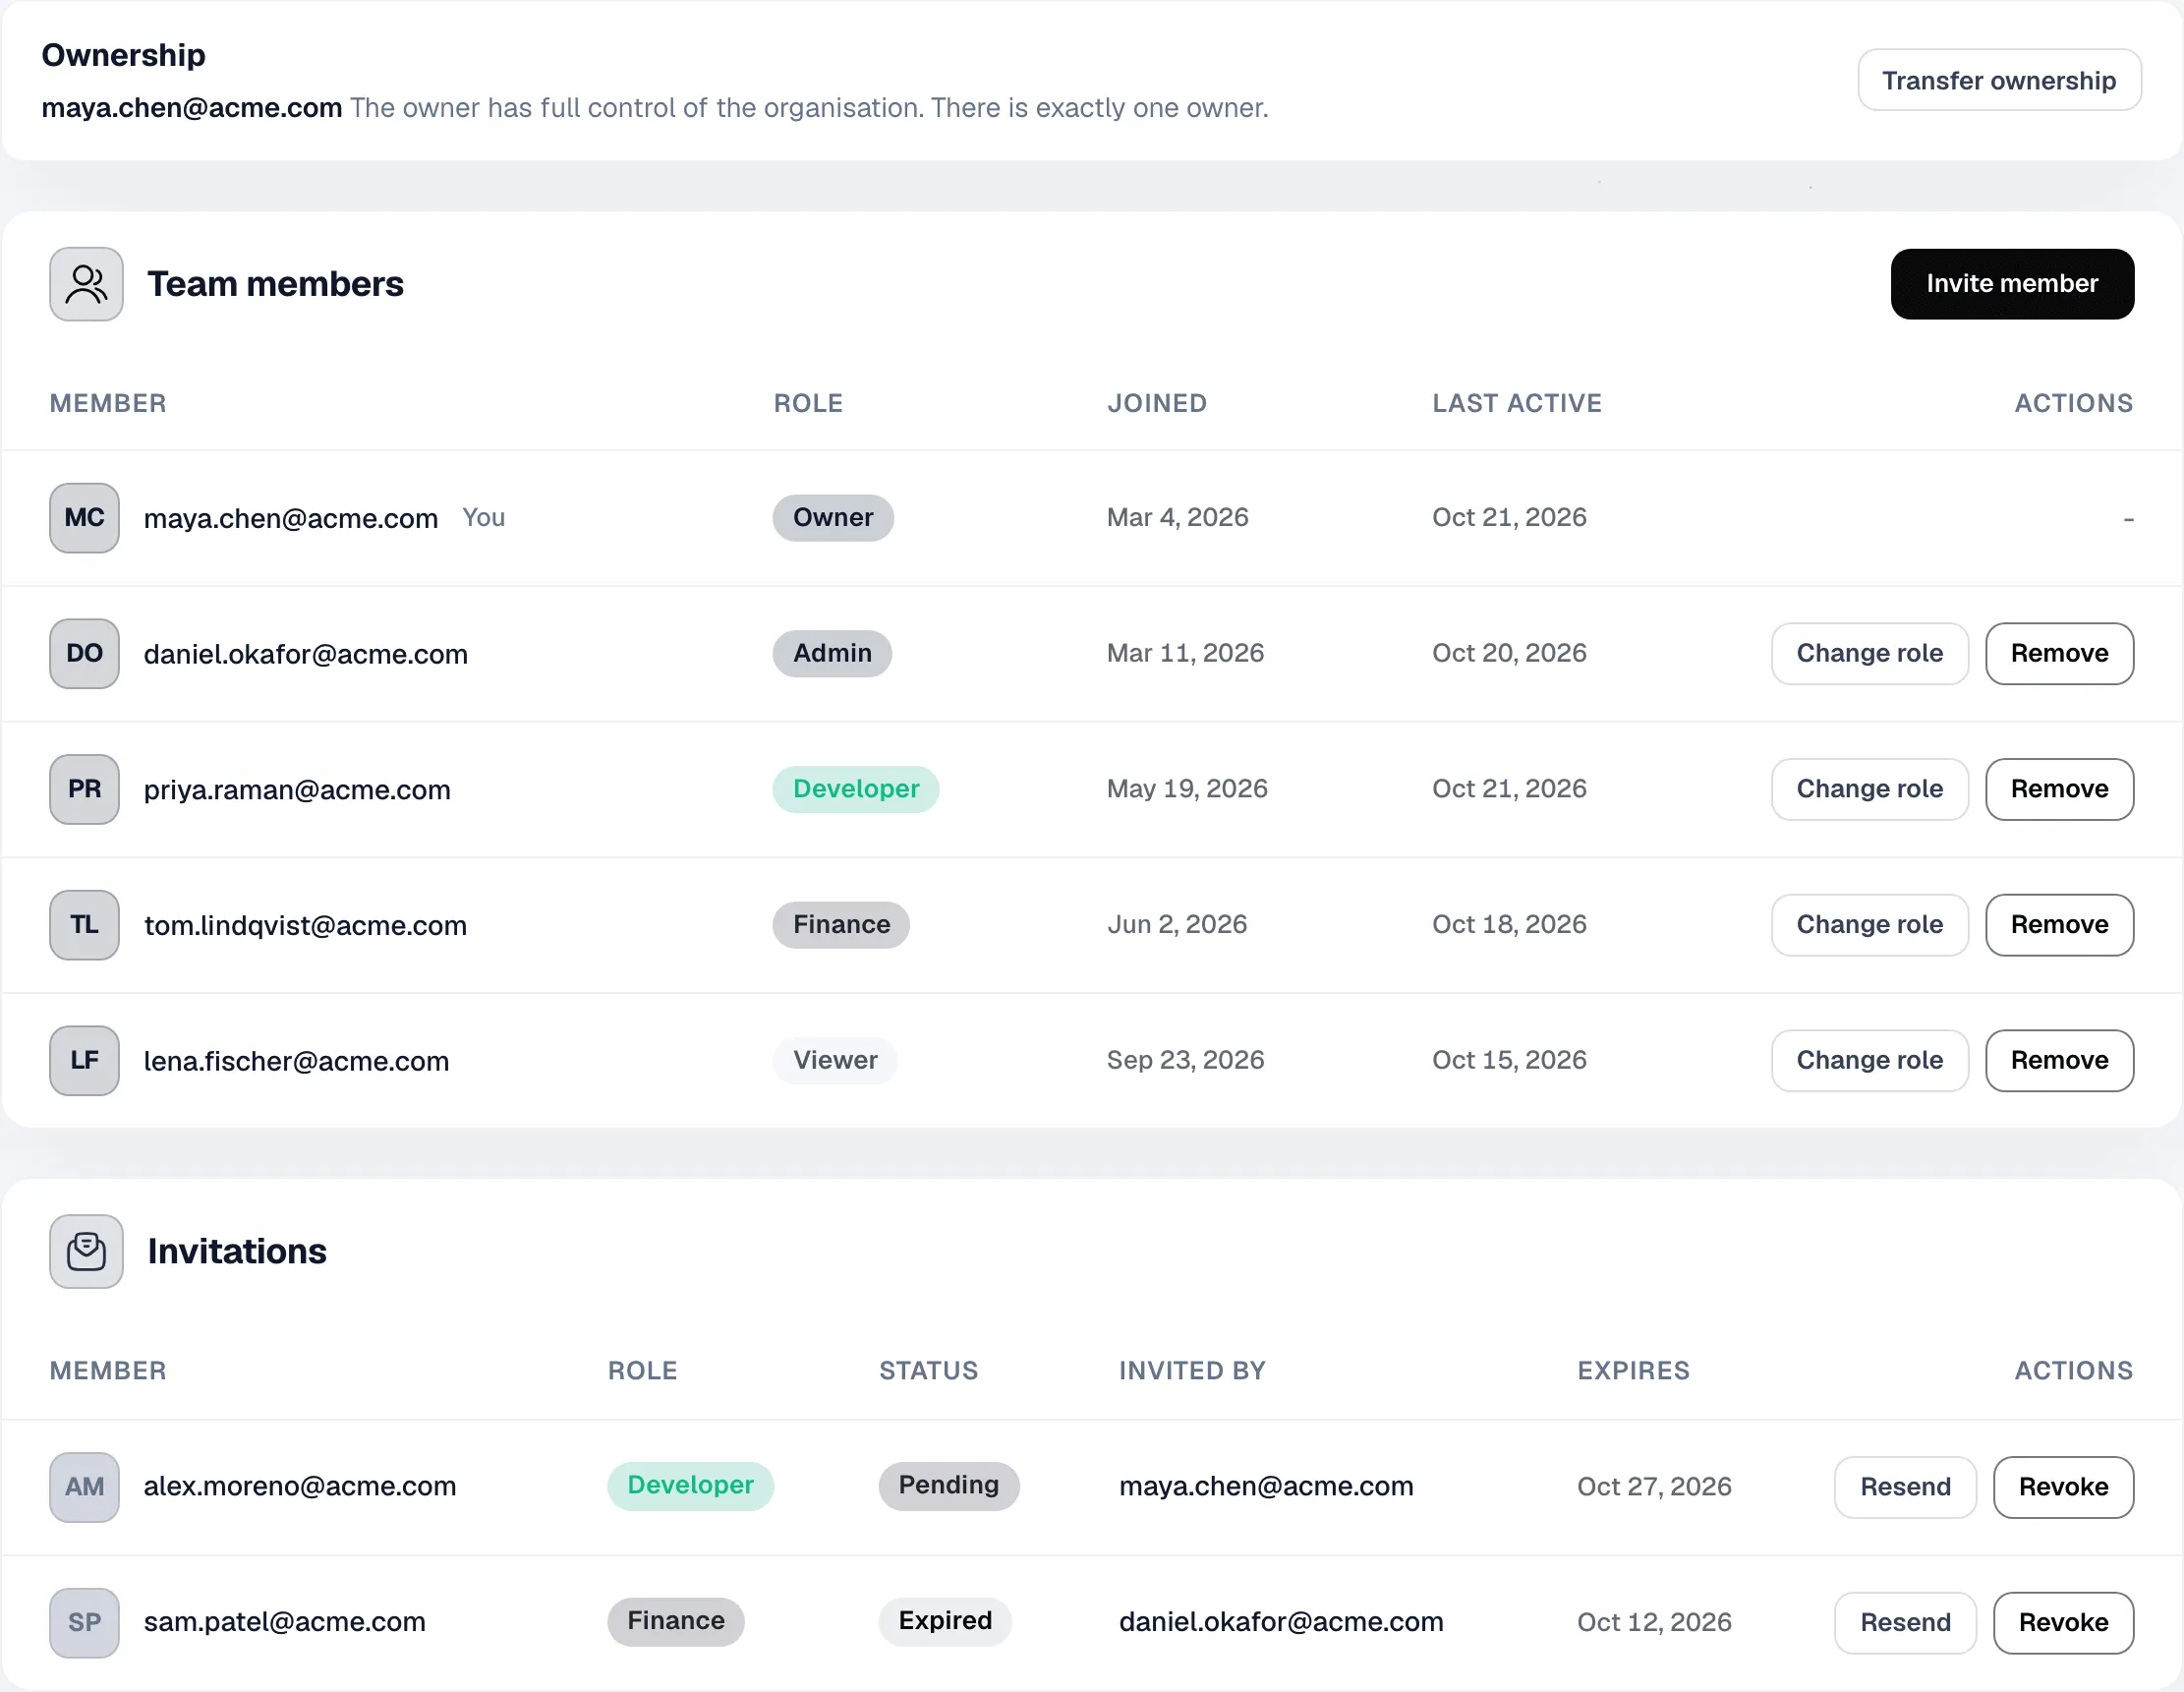Viewport: 2184px width, 1692px height.
Task: Click the DO avatar for daniel.okafor
Action: tap(84, 654)
